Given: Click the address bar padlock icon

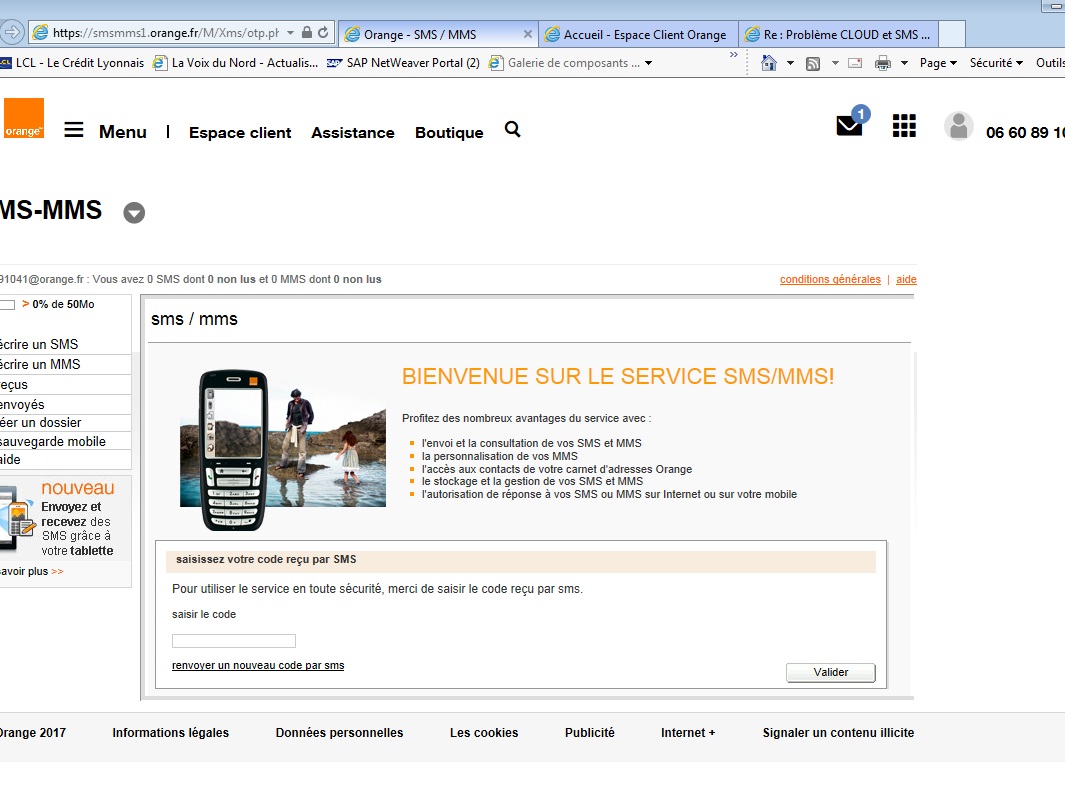Looking at the screenshot, I should point(307,33).
